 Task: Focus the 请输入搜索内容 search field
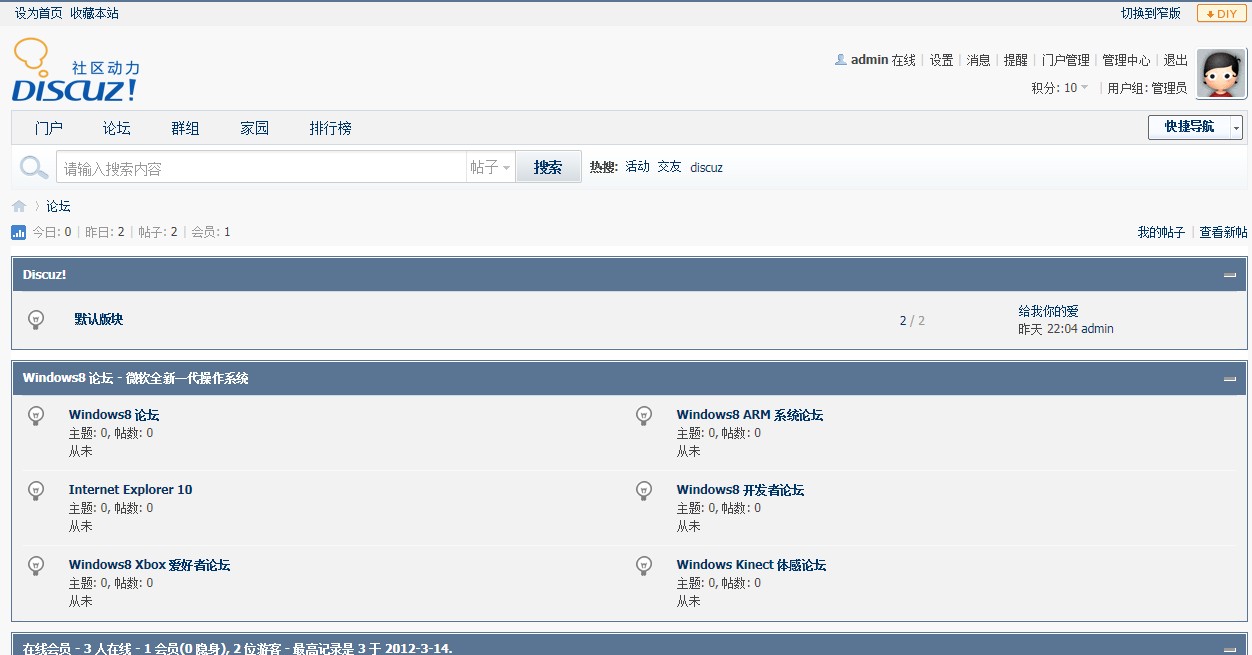262,168
